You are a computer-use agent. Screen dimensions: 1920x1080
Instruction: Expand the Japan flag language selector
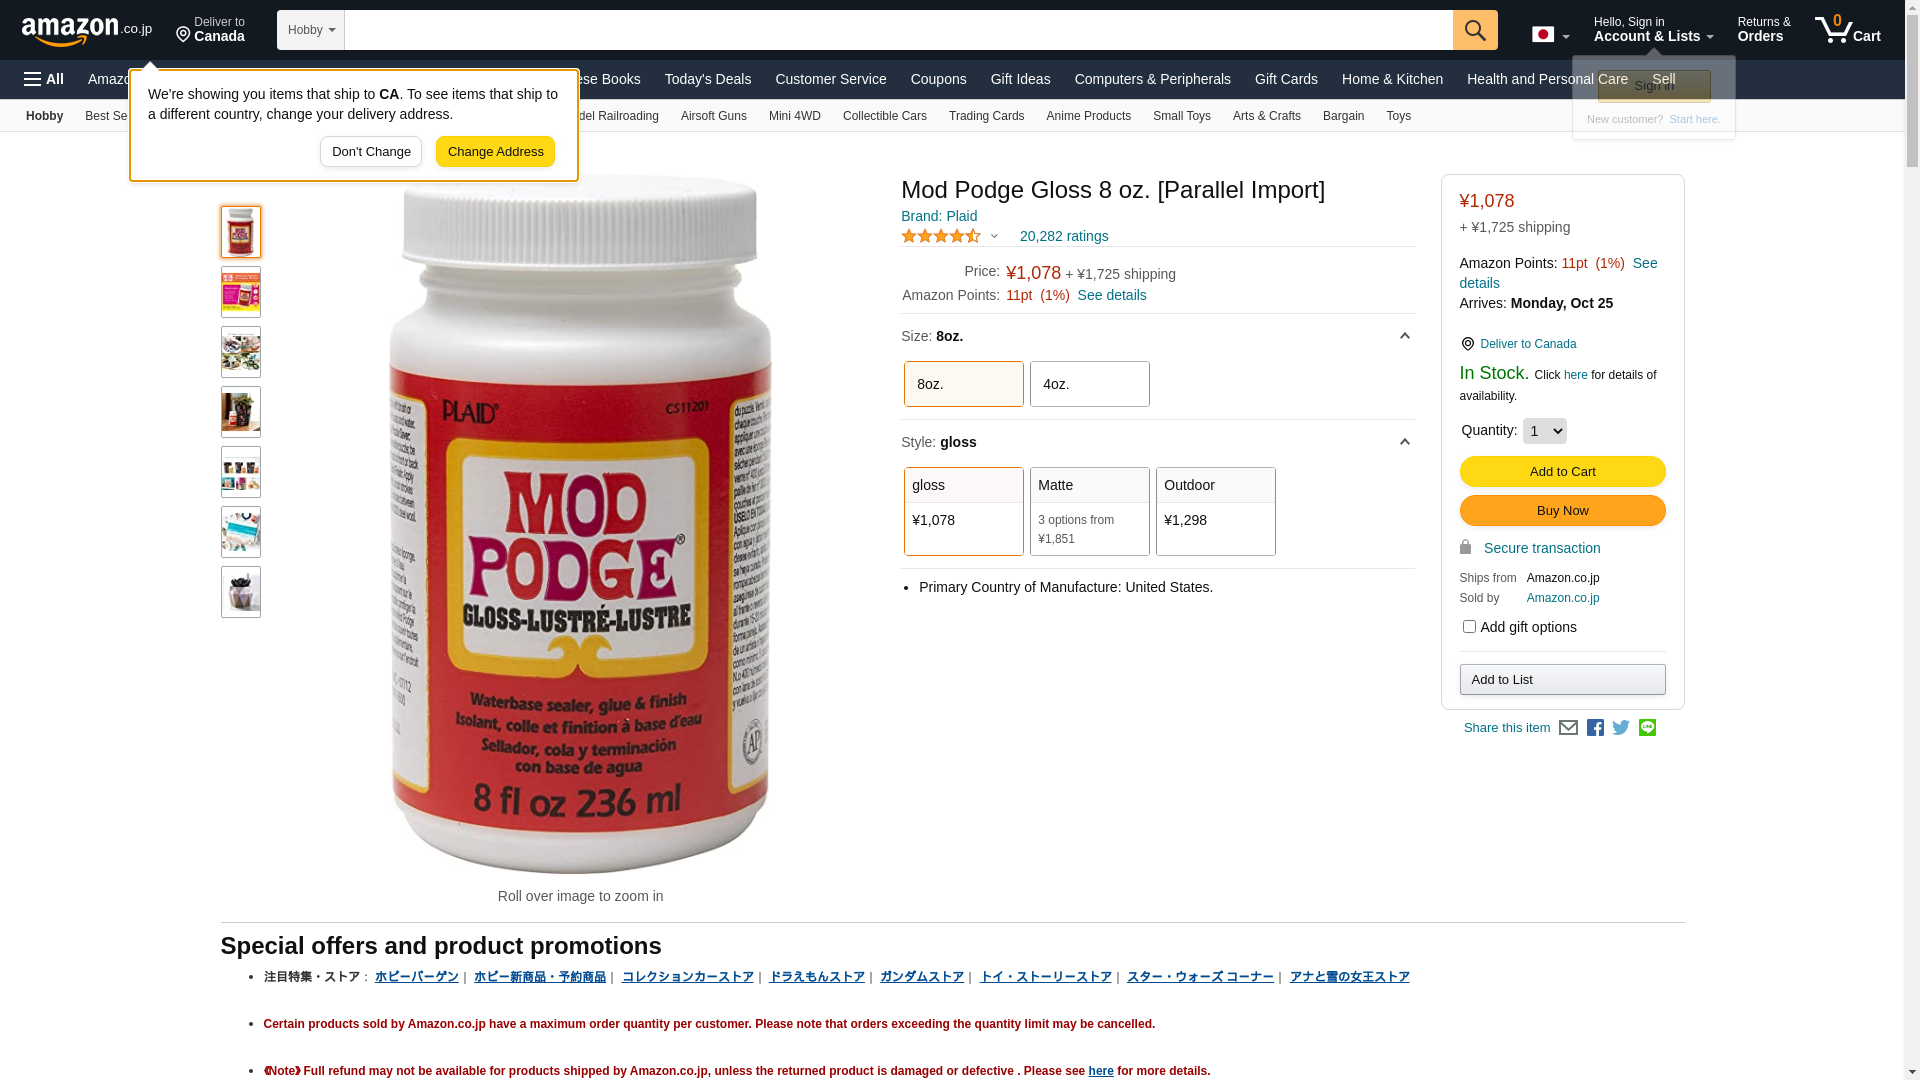1550,35
